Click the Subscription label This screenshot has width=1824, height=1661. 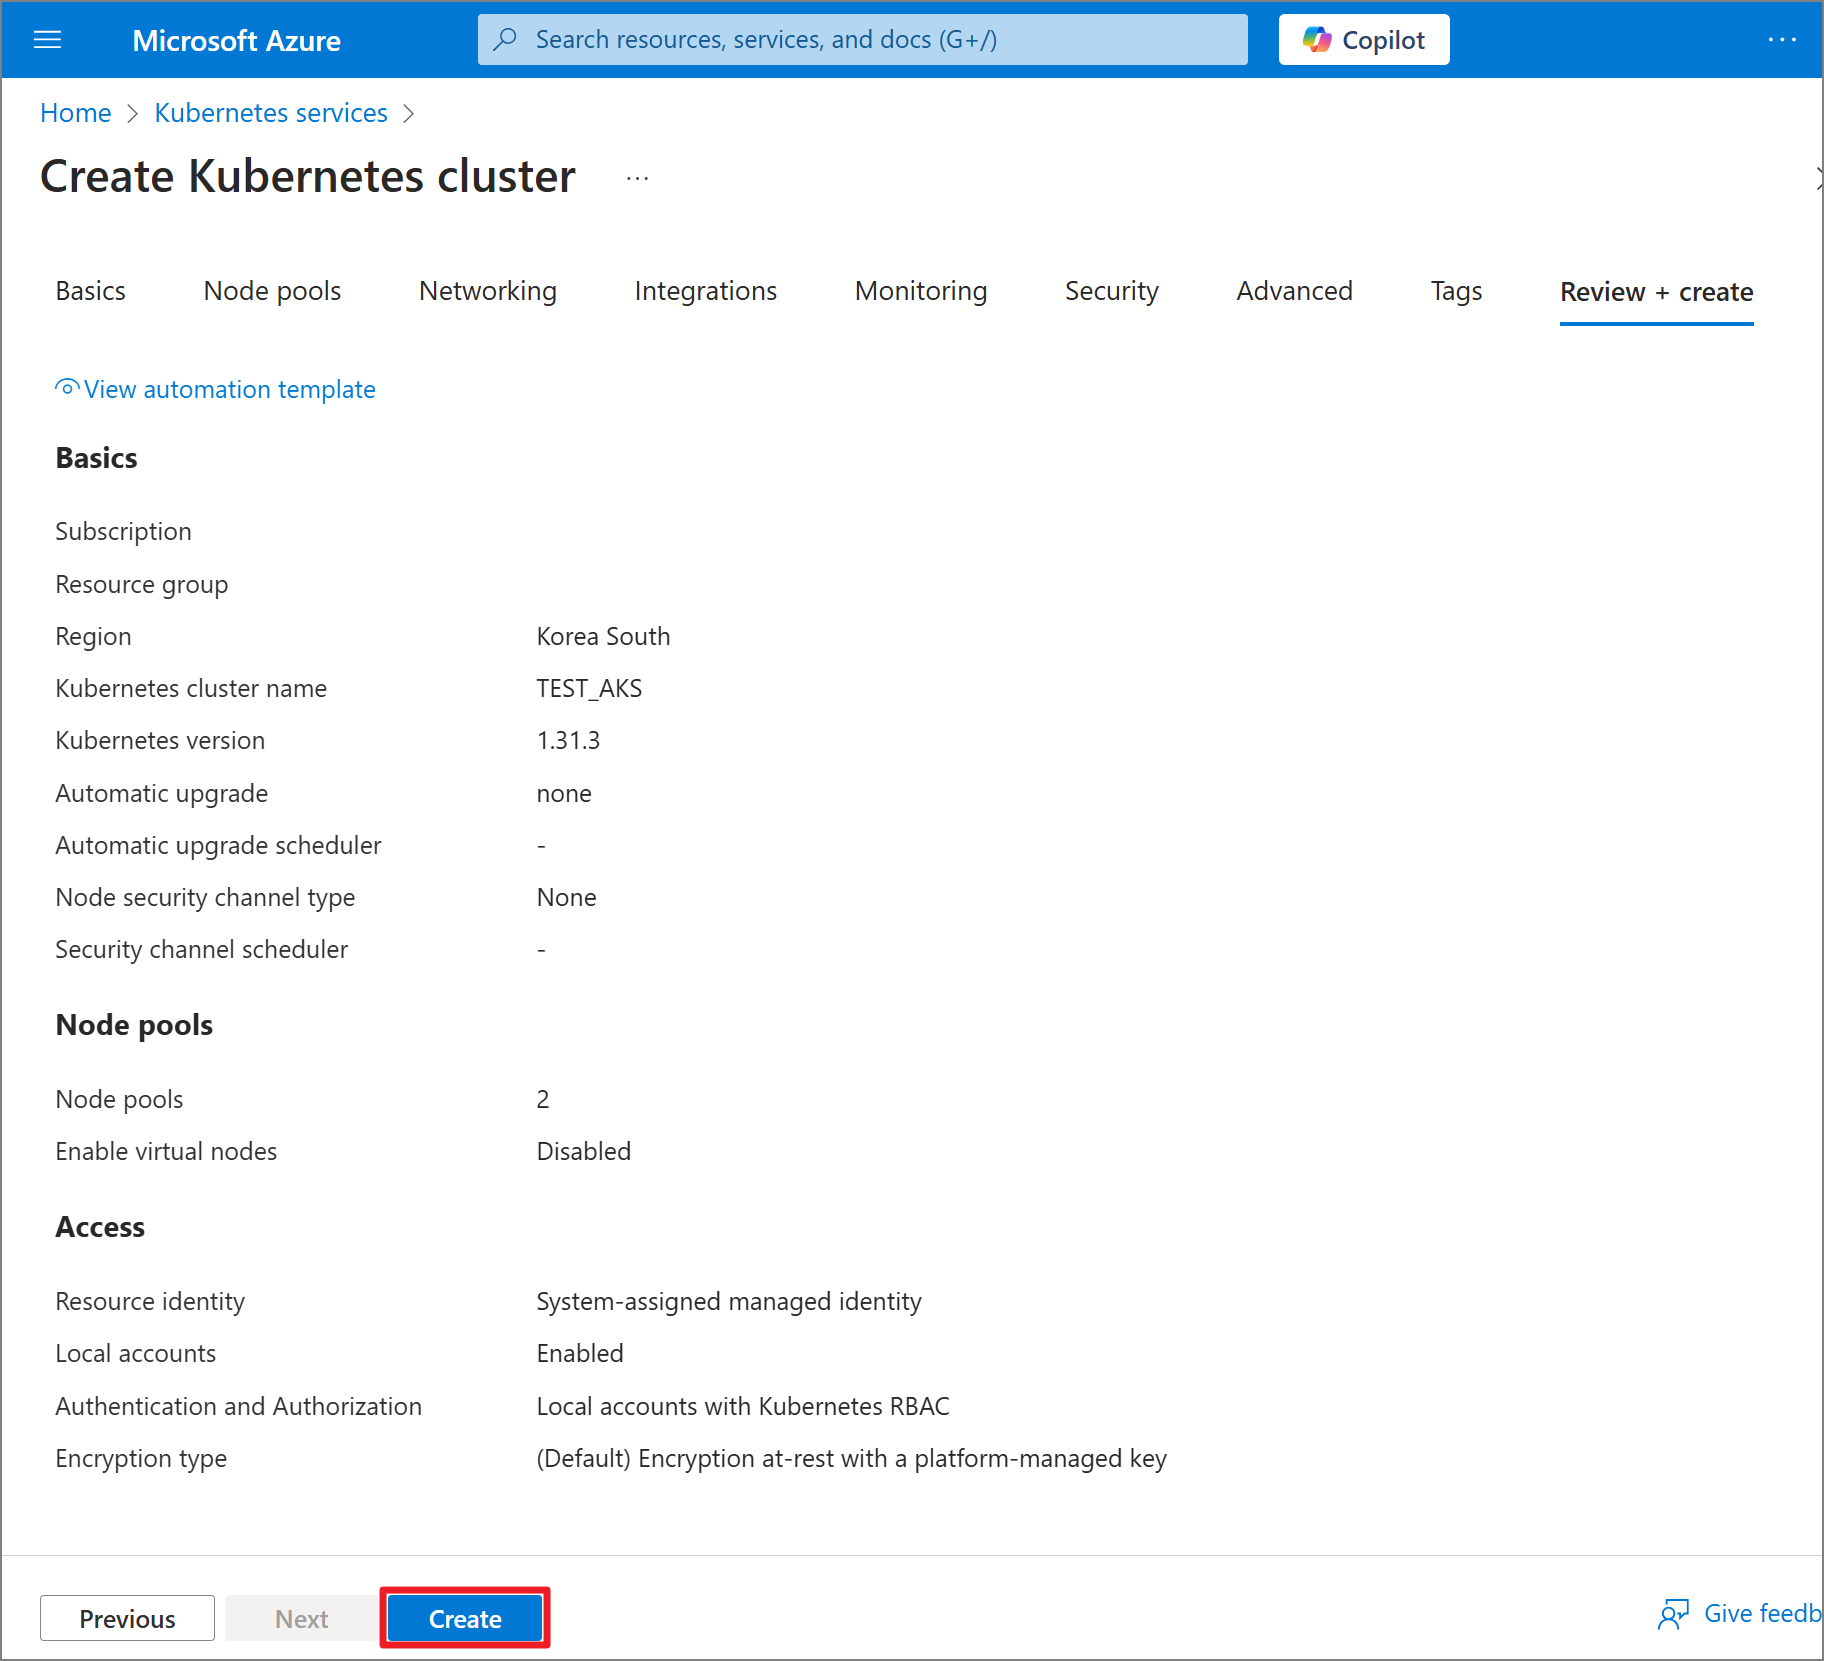pyautogui.click(x=123, y=532)
